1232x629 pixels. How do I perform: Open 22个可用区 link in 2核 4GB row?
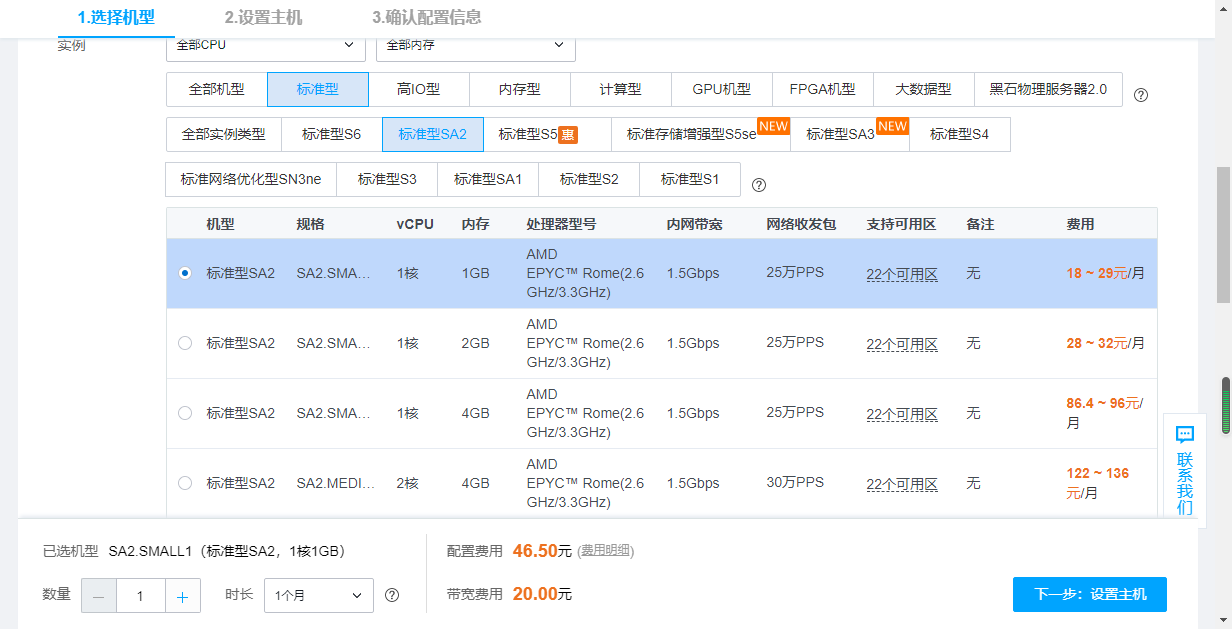[902, 484]
